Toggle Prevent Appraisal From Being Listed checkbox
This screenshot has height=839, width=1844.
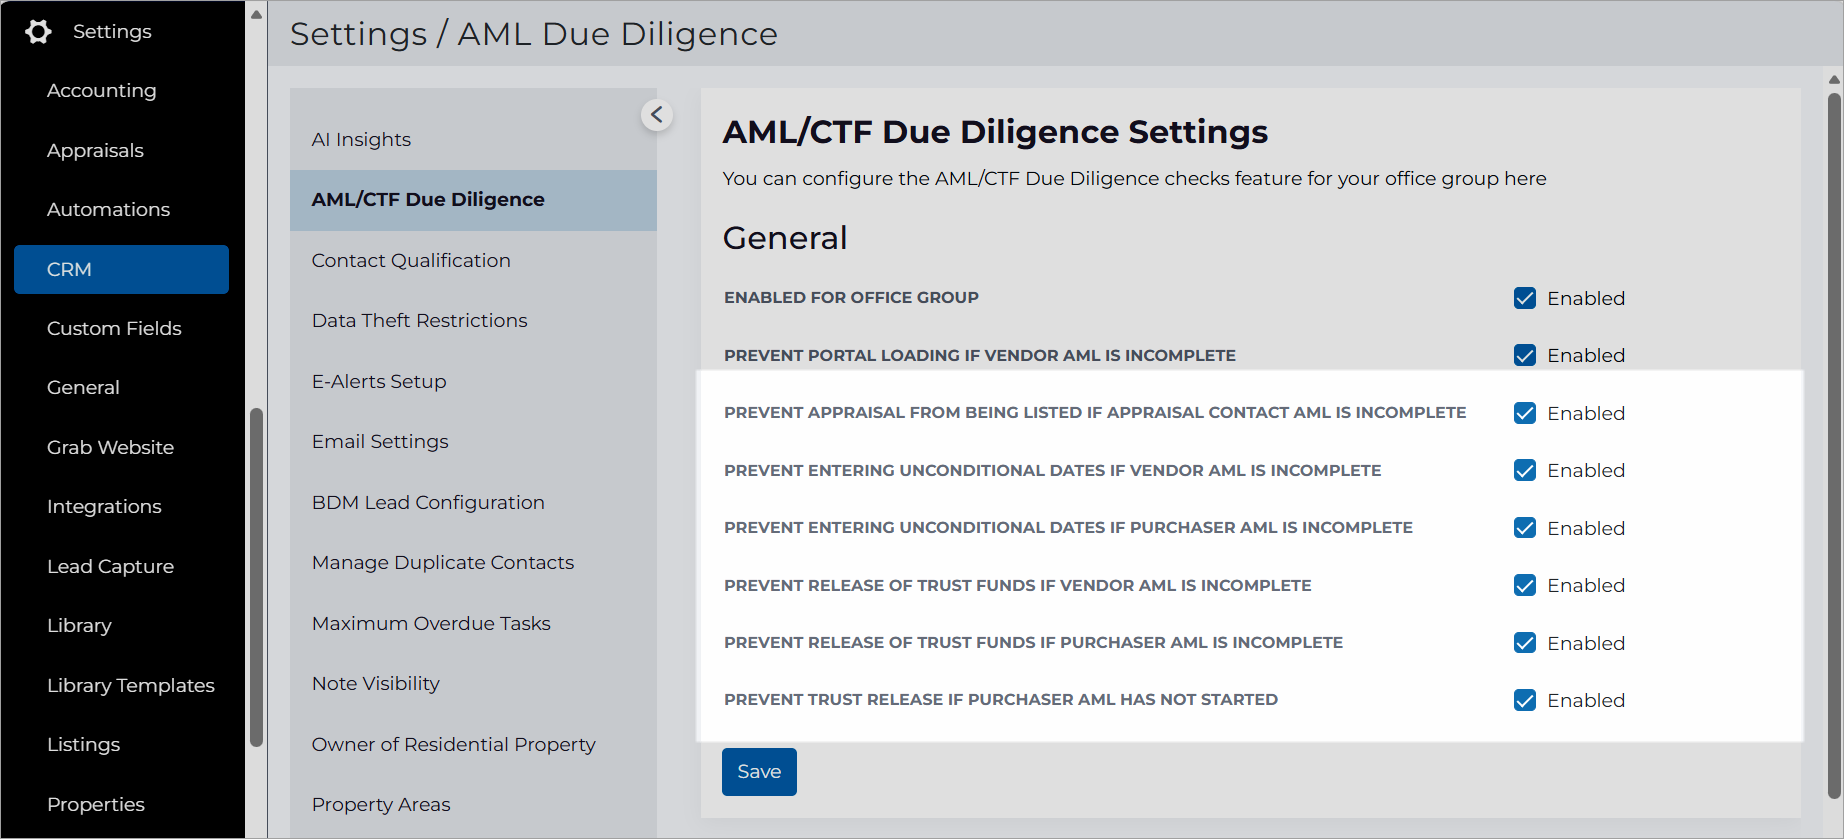click(1525, 413)
